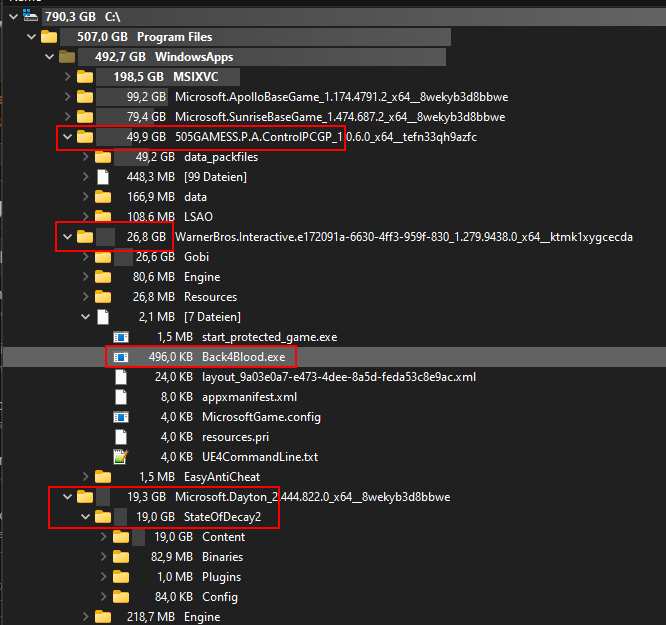Expand the Gobi folder
The height and width of the screenshot is (625, 666).
click(x=85, y=257)
